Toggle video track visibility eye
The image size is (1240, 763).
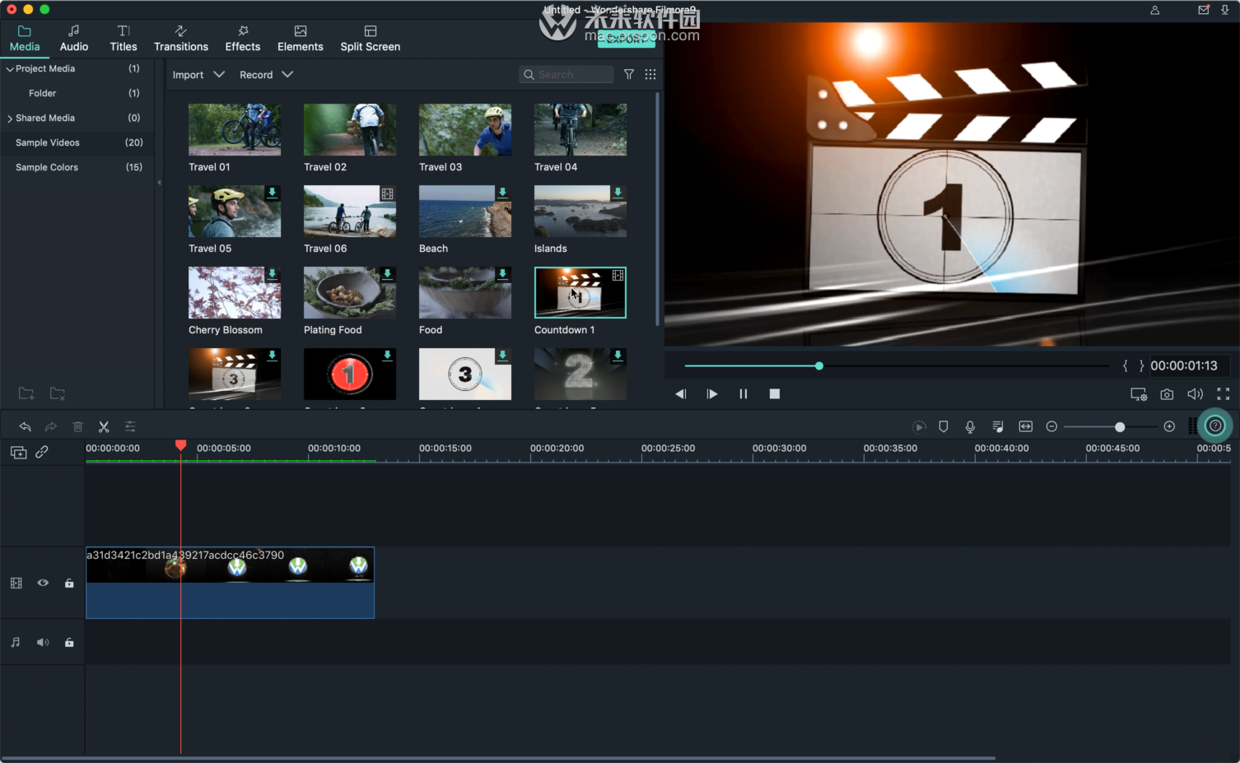pyautogui.click(x=43, y=583)
